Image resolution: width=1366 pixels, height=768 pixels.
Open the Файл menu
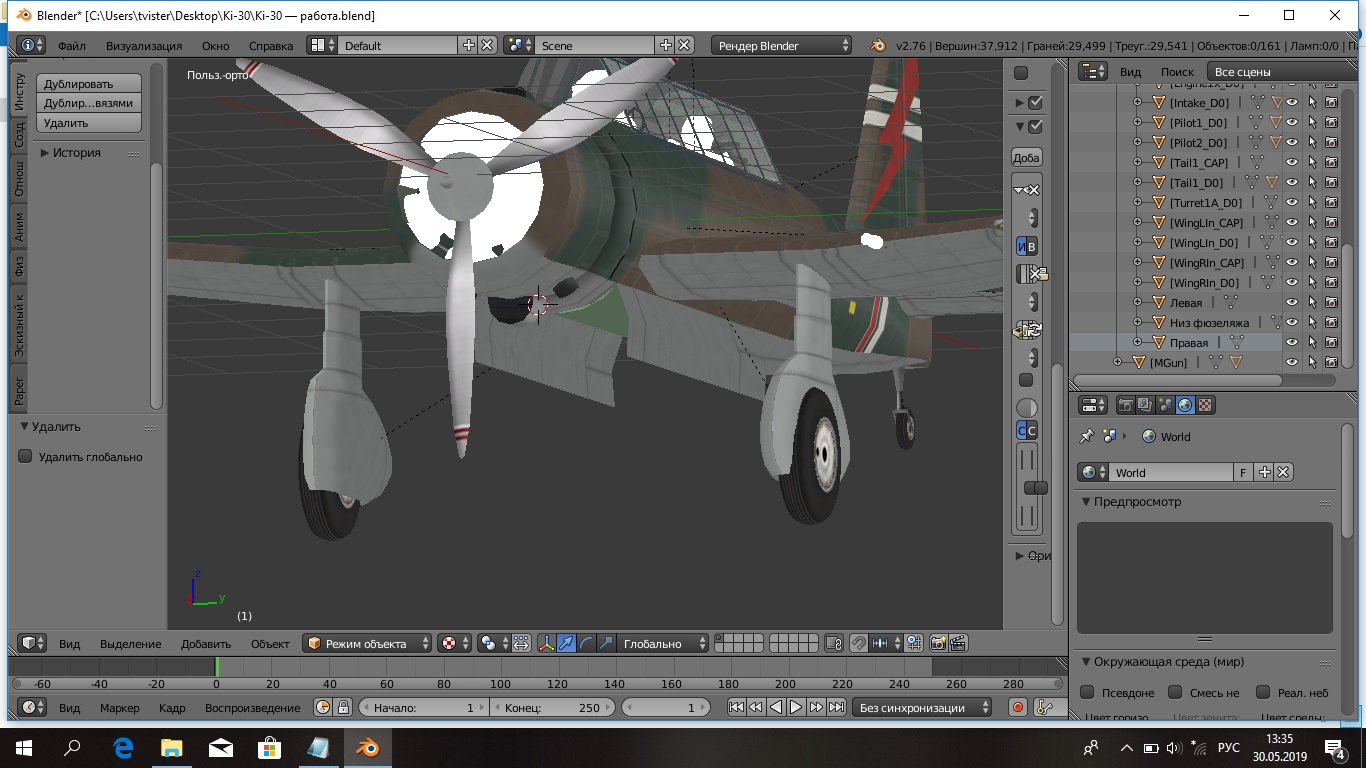71,46
